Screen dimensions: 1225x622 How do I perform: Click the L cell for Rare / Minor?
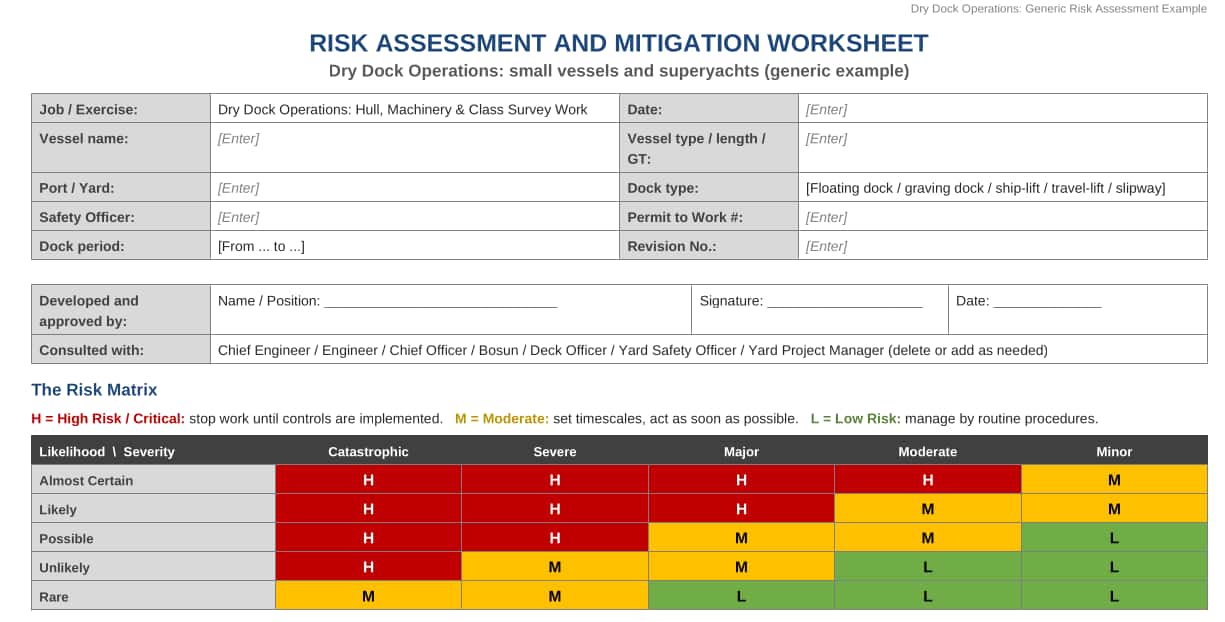[x=1114, y=596]
